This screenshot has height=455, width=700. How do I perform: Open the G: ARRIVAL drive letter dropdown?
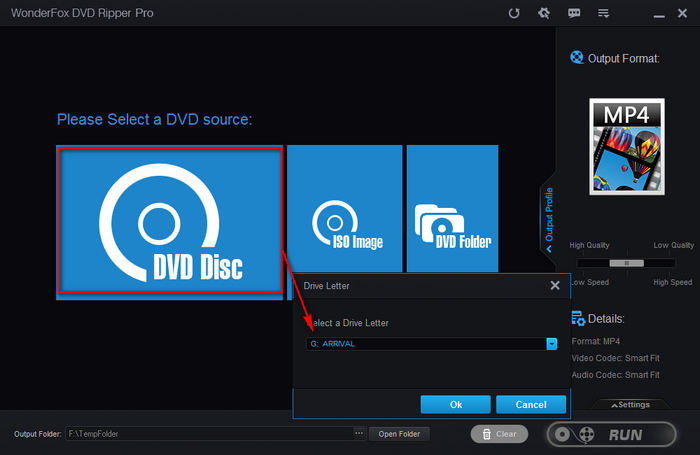432,344
